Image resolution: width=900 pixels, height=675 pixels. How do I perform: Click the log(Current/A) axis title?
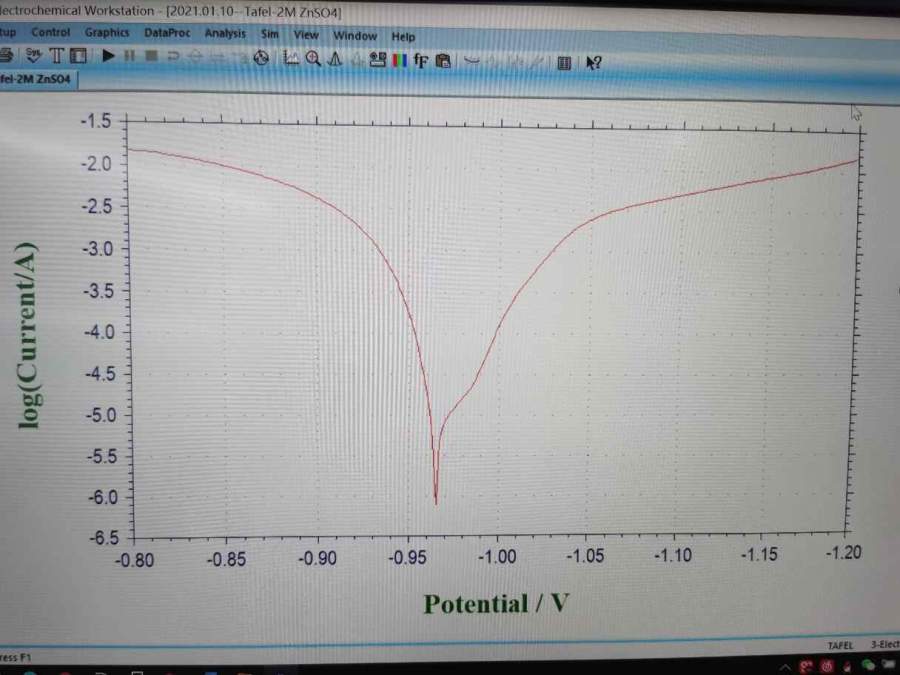point(27,335)
